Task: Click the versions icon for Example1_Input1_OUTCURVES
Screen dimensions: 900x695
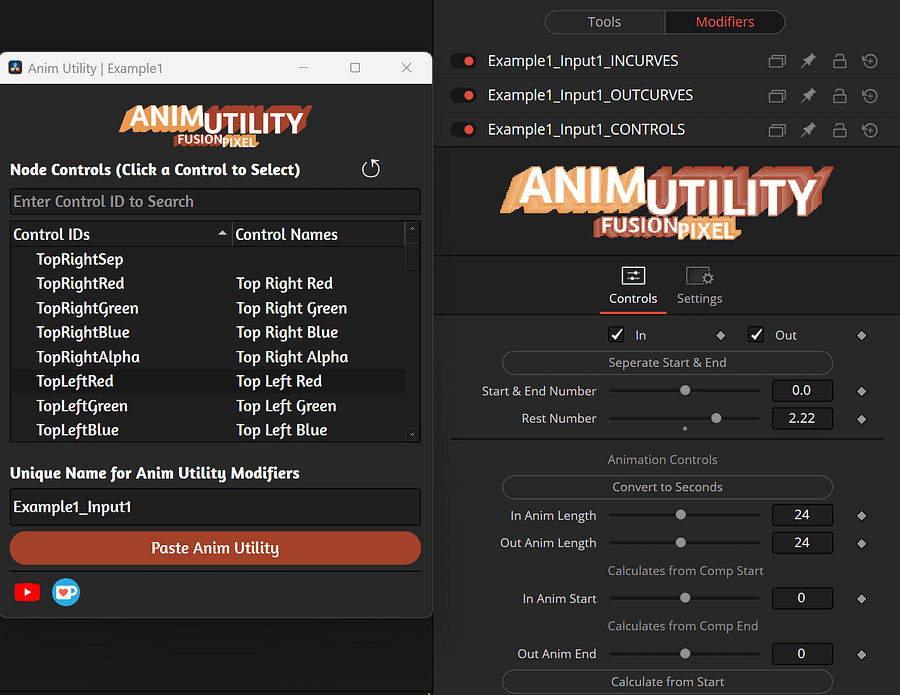Action: click(777, 95)
